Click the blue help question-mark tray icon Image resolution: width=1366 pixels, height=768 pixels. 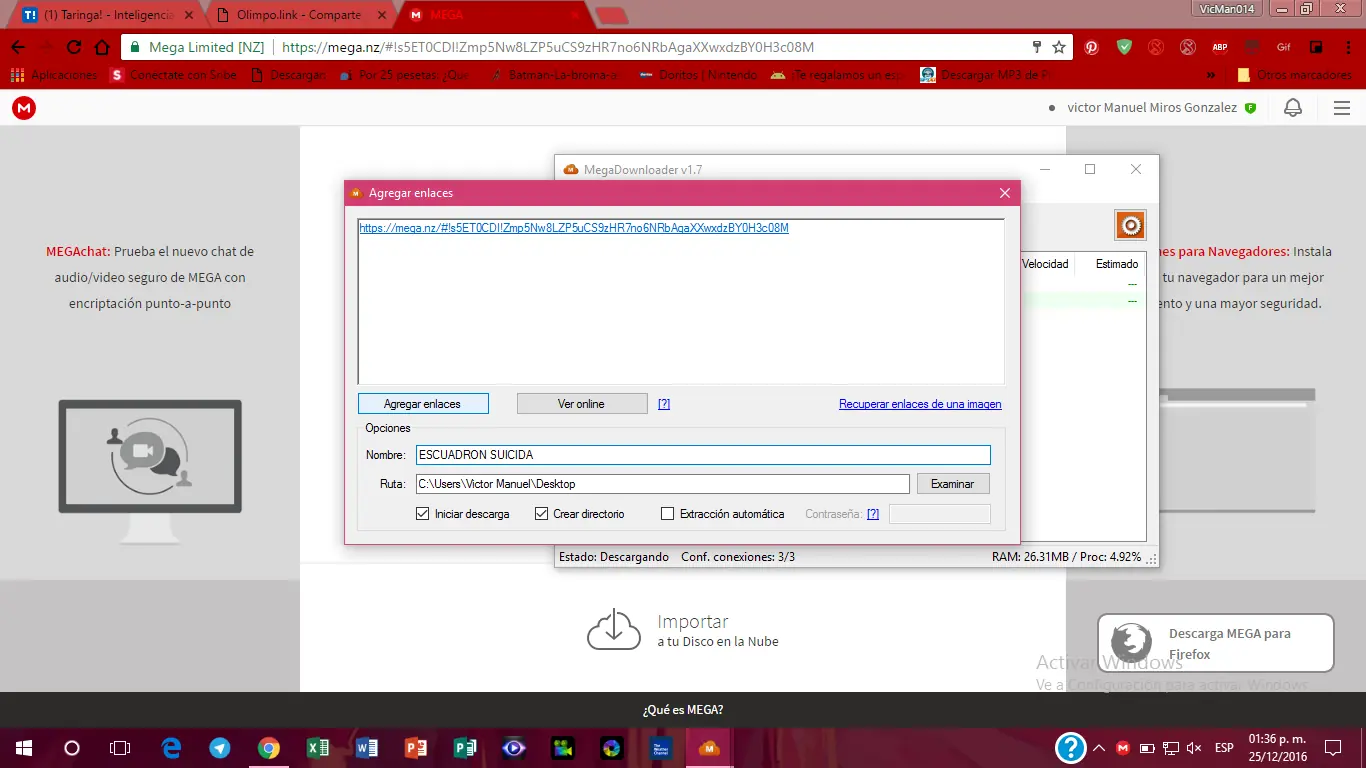click(1070, 747)
